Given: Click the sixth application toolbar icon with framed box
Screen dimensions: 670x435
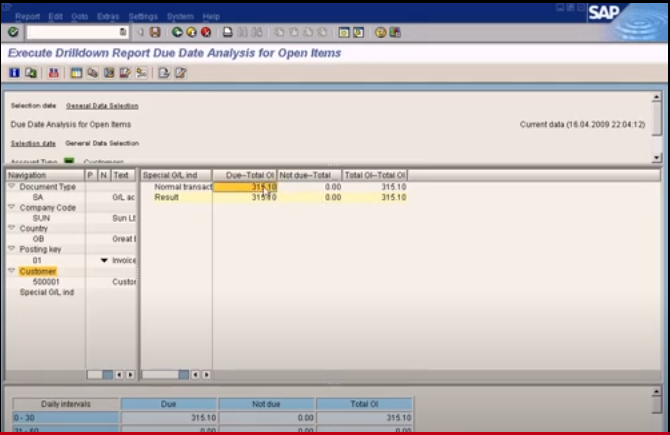Looking at the screenshot, I should pos(109,73).
